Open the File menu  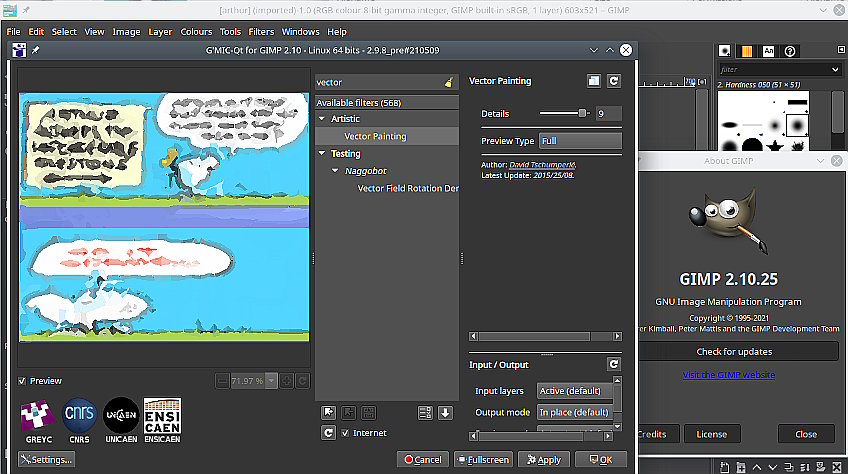(x=14, y=32)
